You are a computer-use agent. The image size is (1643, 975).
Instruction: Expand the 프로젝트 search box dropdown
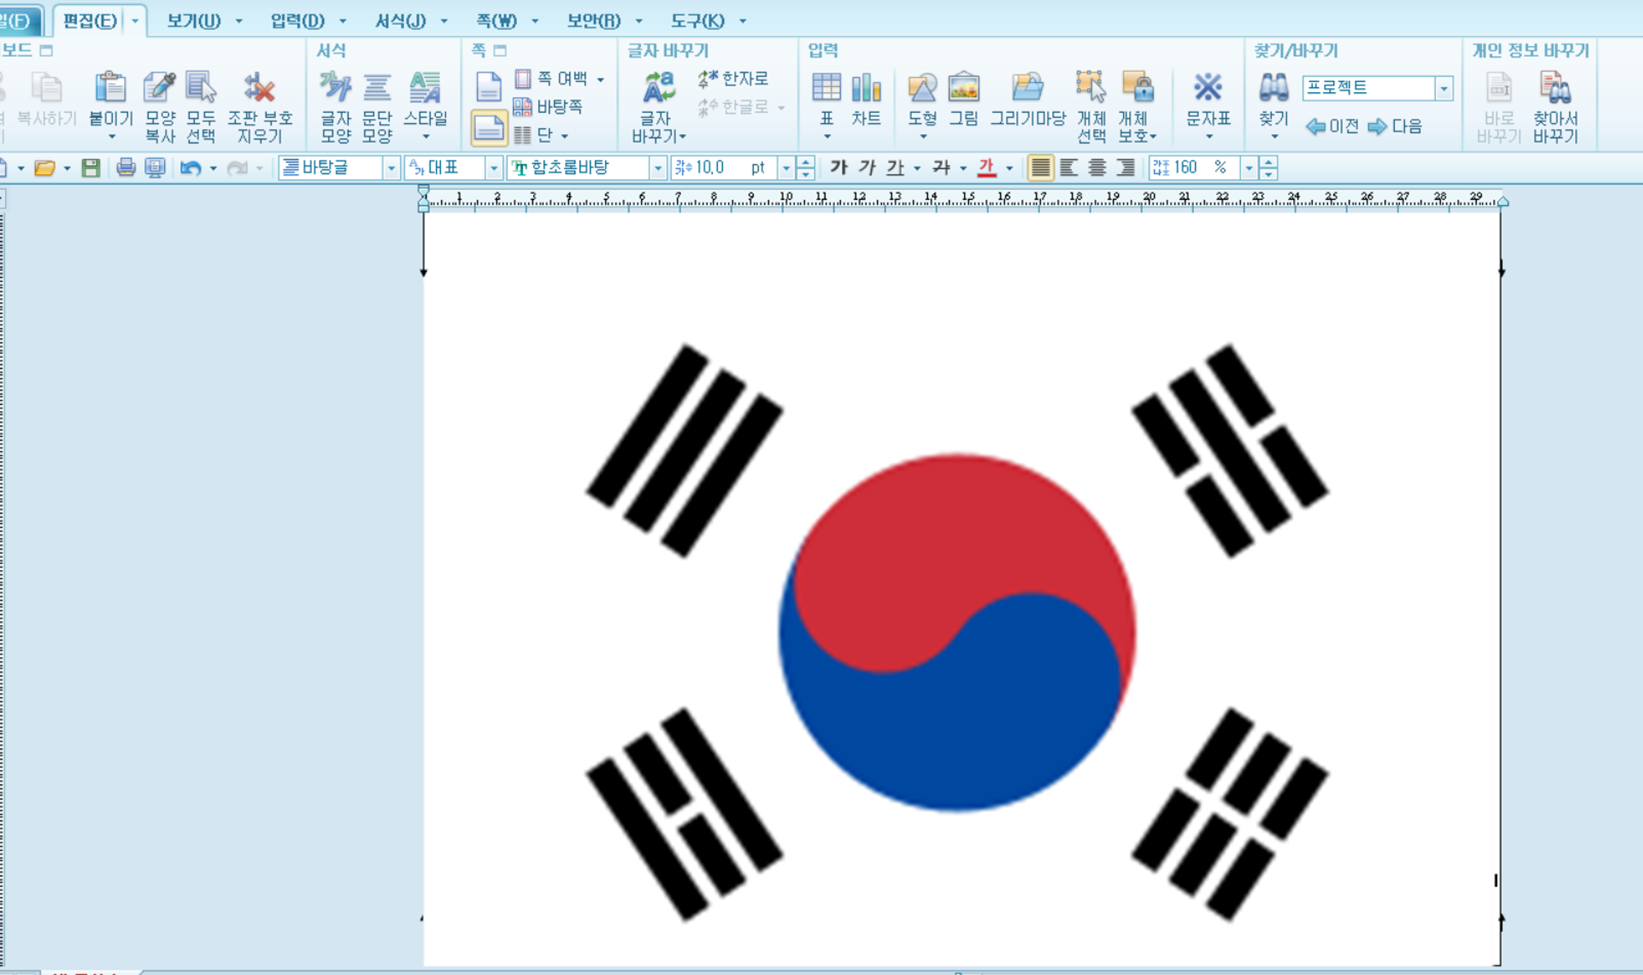[x=1444, y=88]
